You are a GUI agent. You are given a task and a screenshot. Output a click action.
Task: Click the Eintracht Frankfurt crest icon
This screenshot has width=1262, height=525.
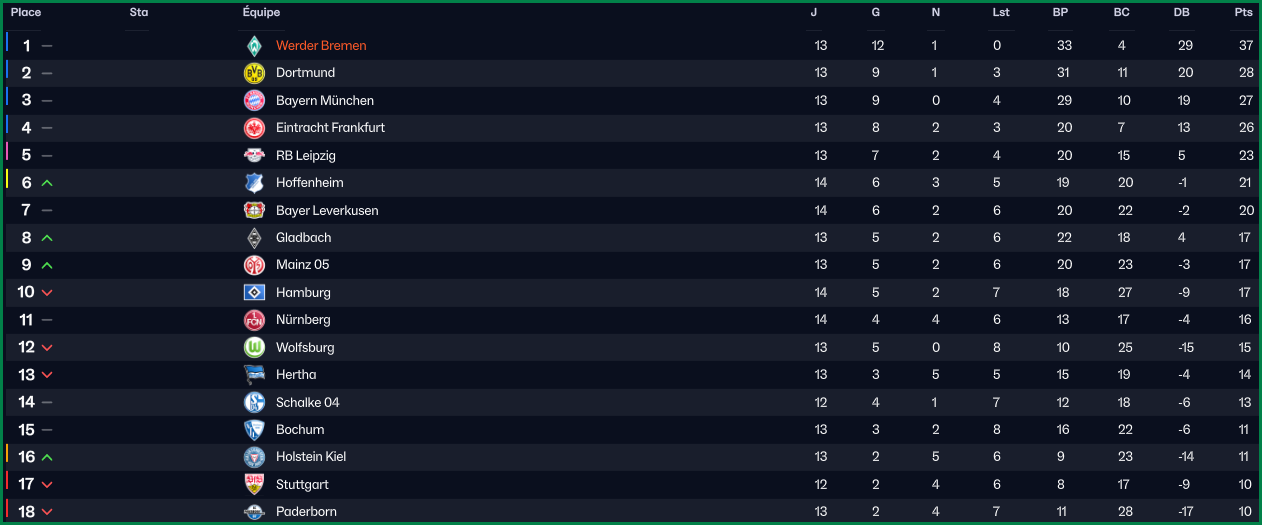254,128
